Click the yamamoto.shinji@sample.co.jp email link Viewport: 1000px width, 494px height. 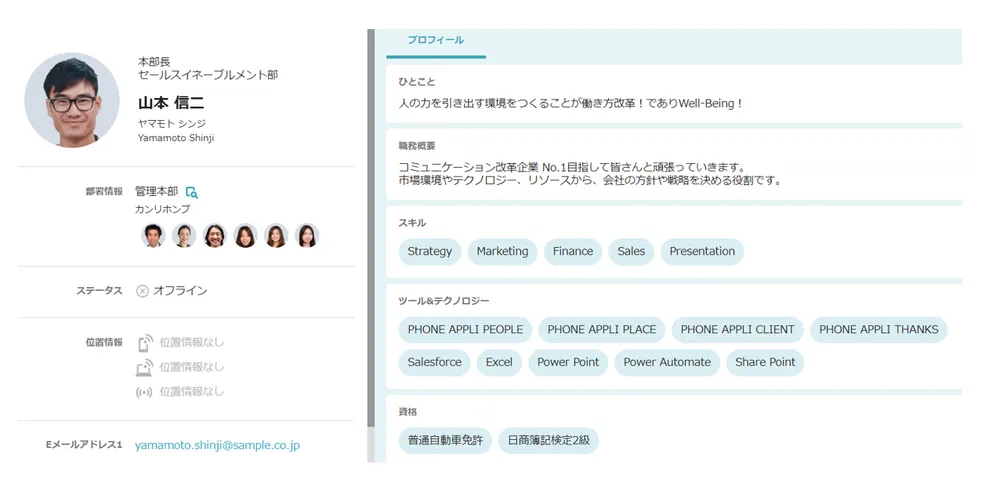click(217, 445)
